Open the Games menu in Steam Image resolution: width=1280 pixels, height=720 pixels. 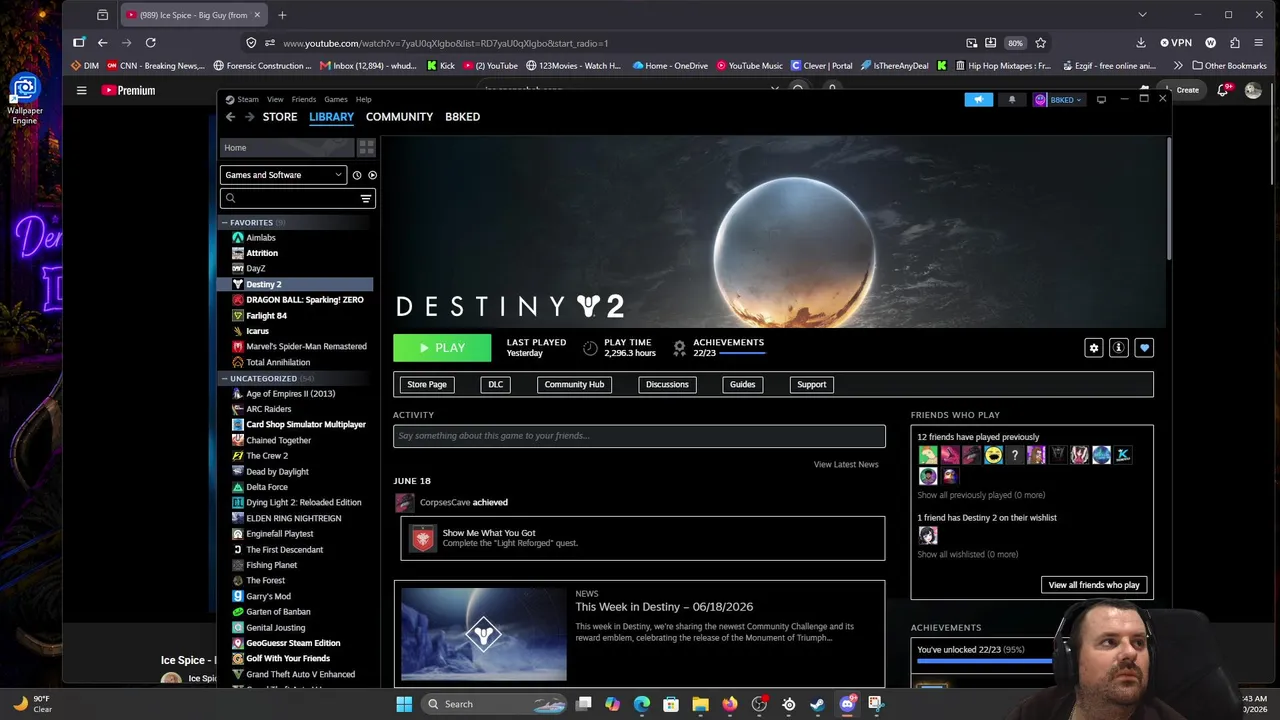[x=336, y=99]
